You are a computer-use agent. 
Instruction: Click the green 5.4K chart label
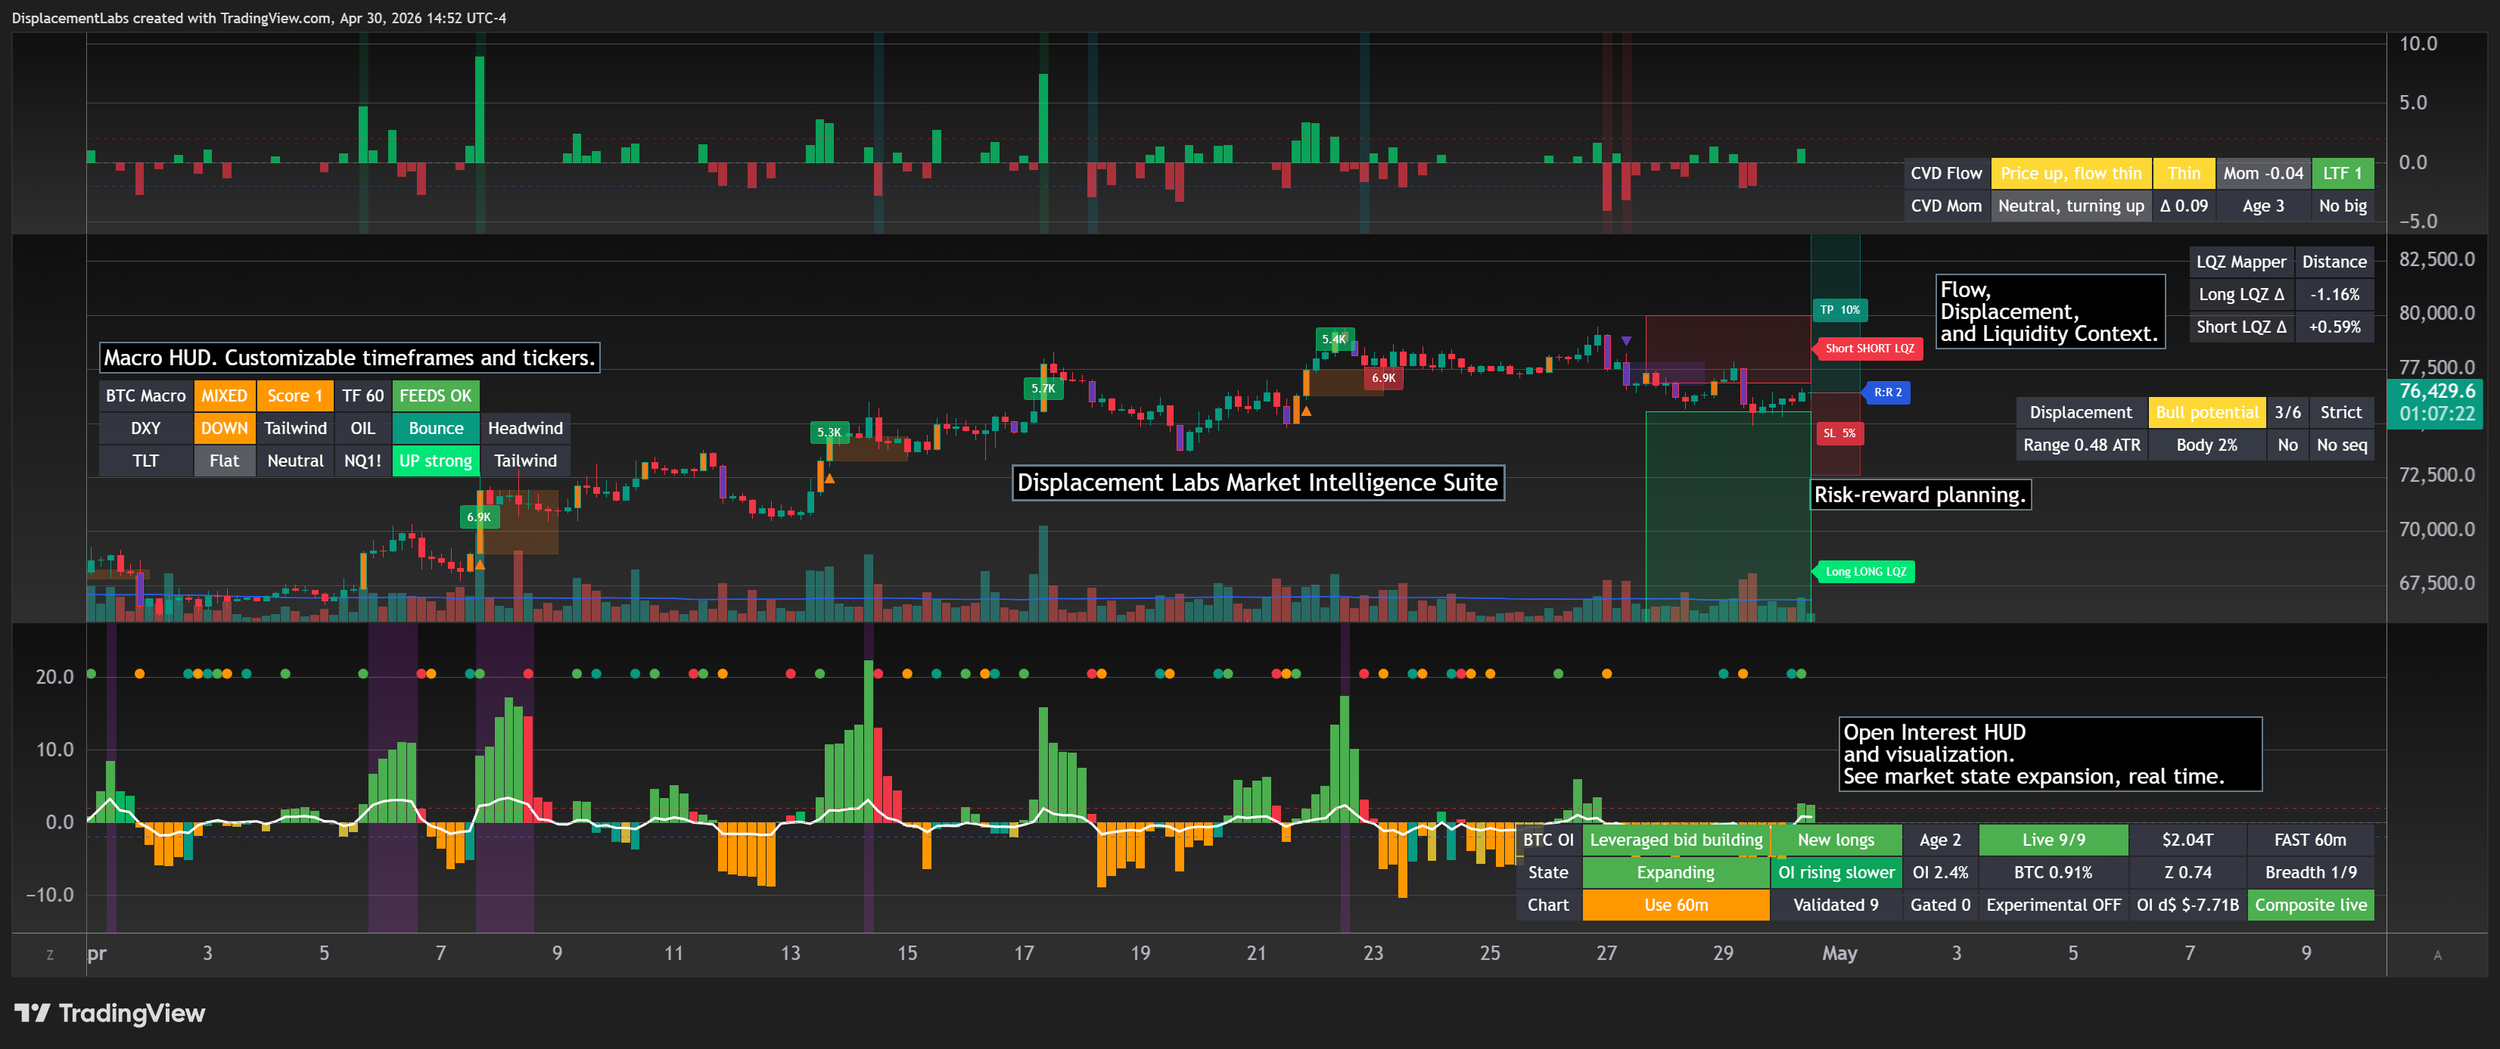click(x=1334, y=339)
